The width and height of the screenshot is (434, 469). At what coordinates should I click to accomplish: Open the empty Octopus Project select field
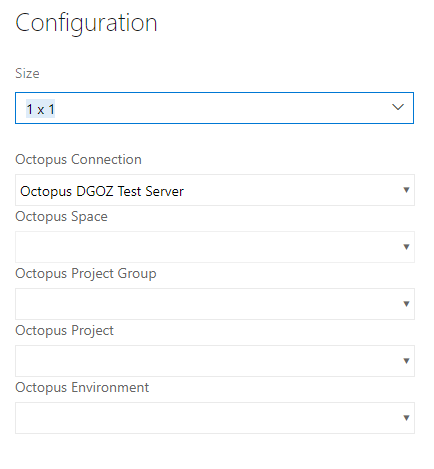click(x=215, y=361)
